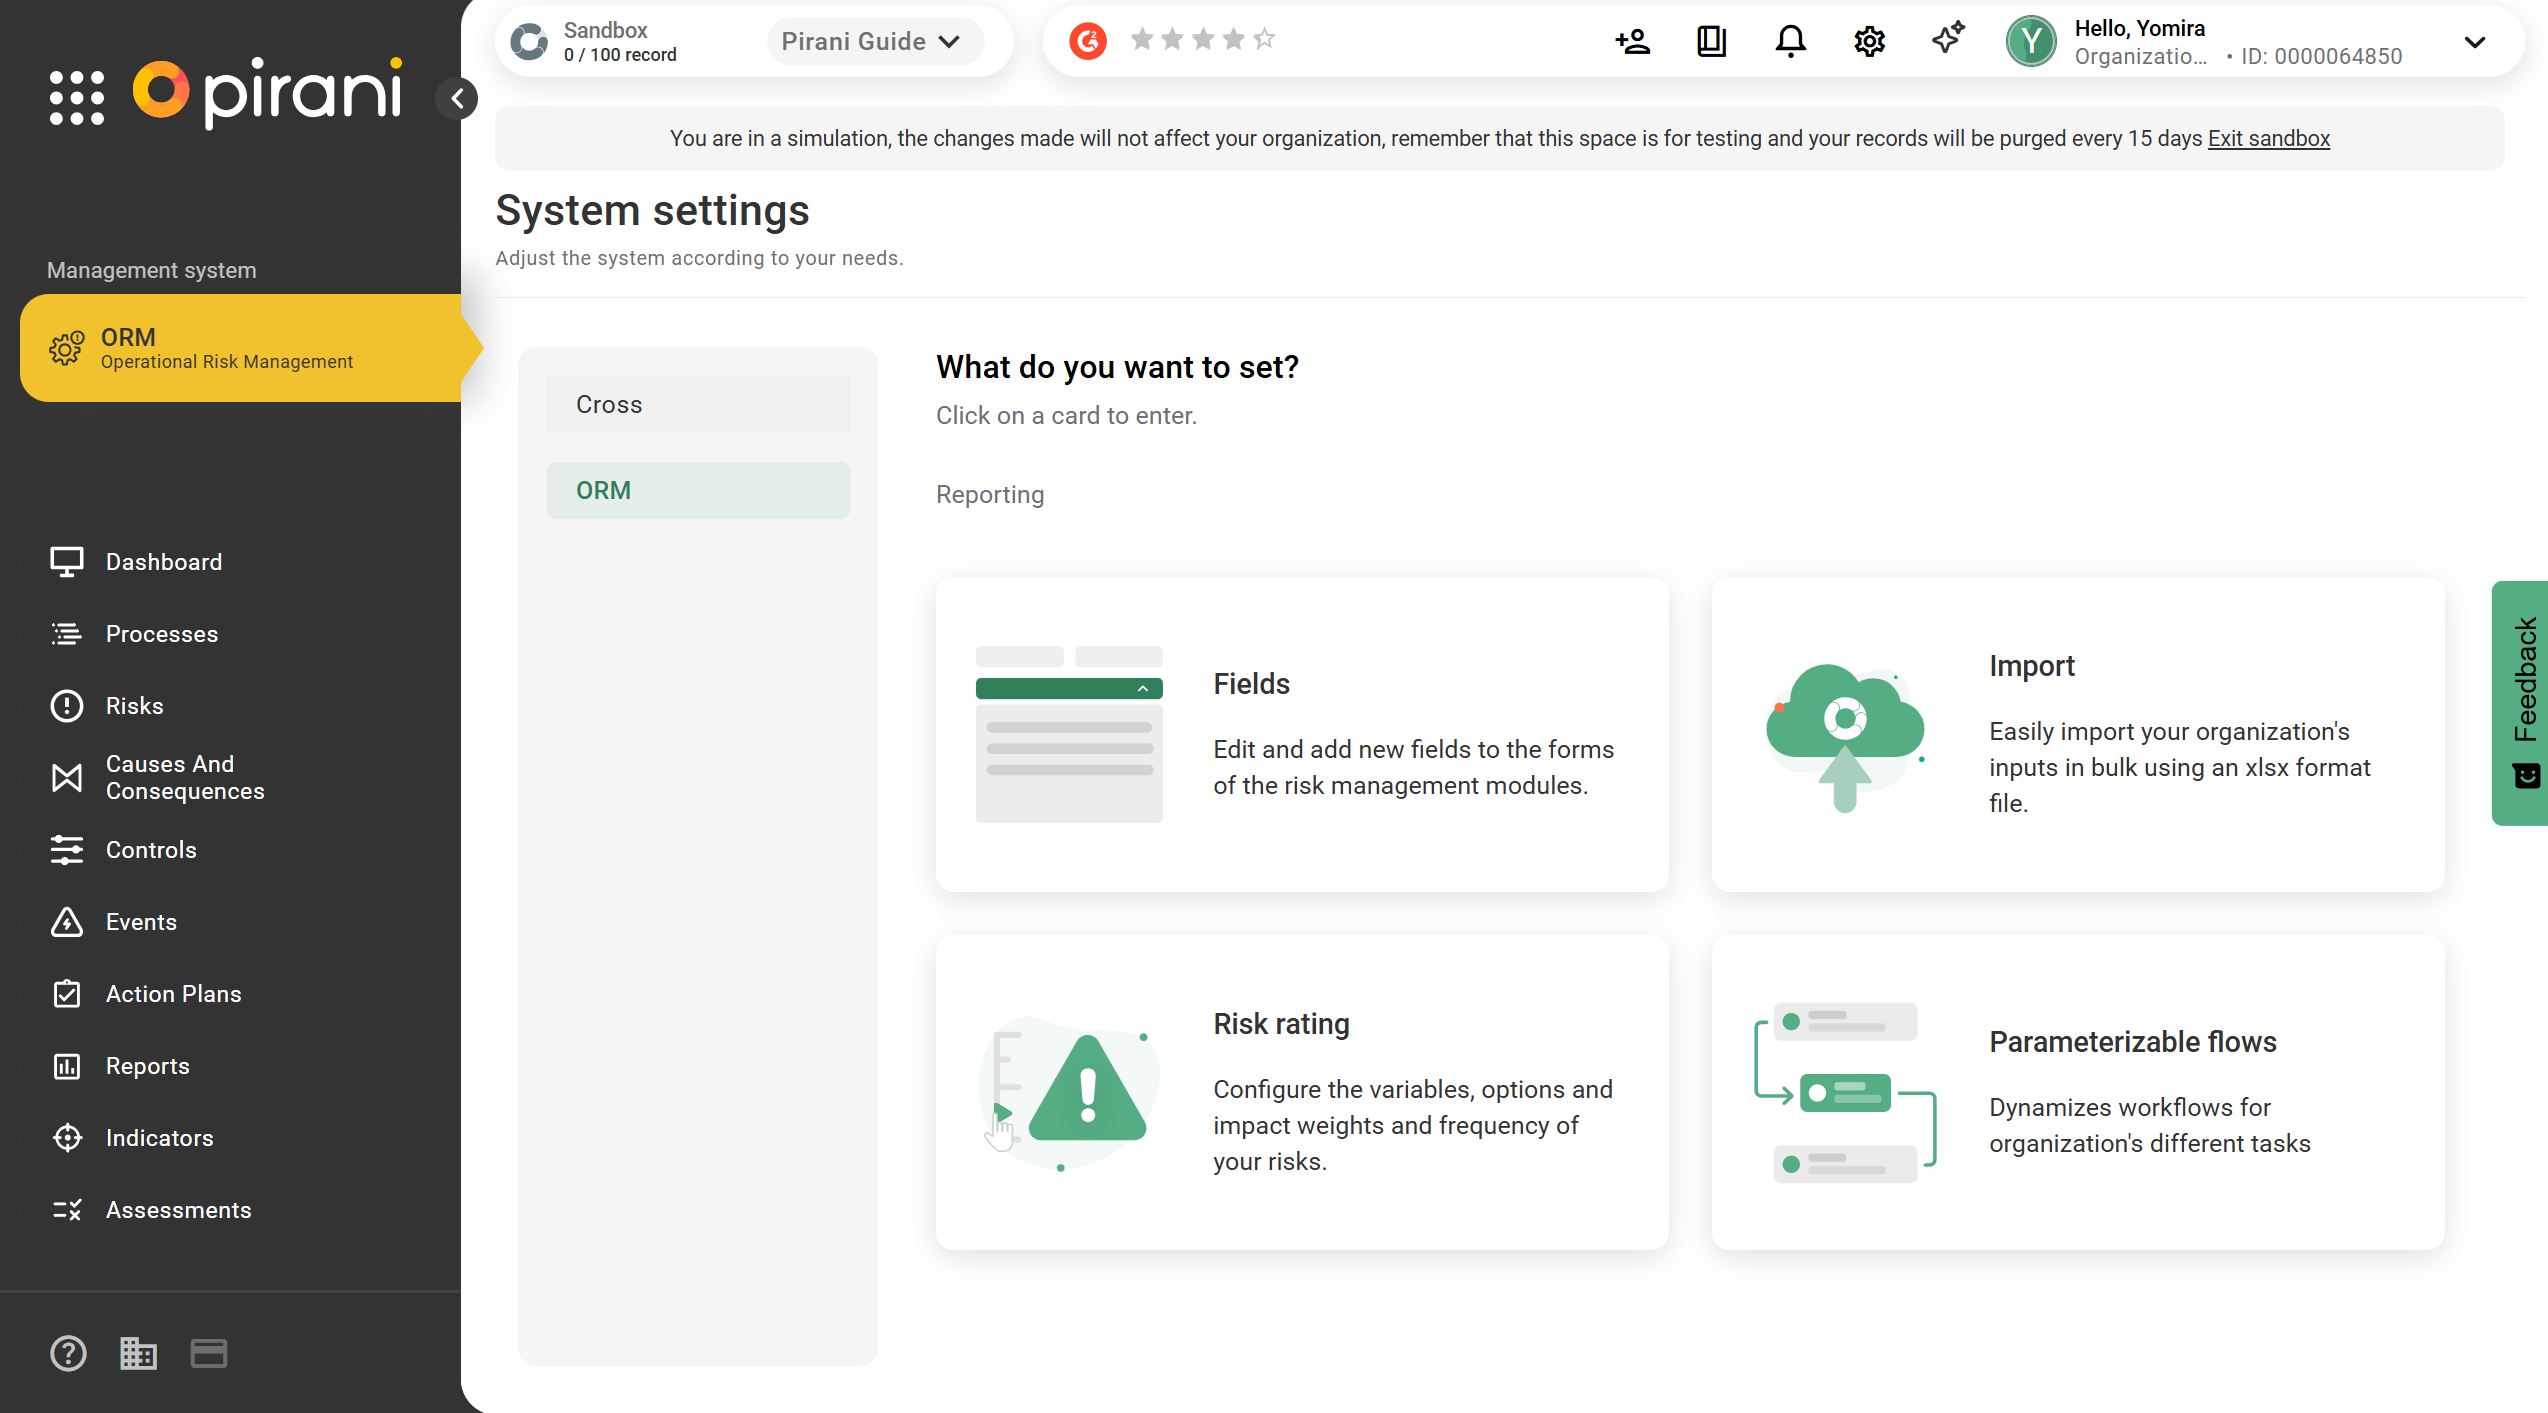
Task: Click the add user icon
Action: click(1632, 41)
